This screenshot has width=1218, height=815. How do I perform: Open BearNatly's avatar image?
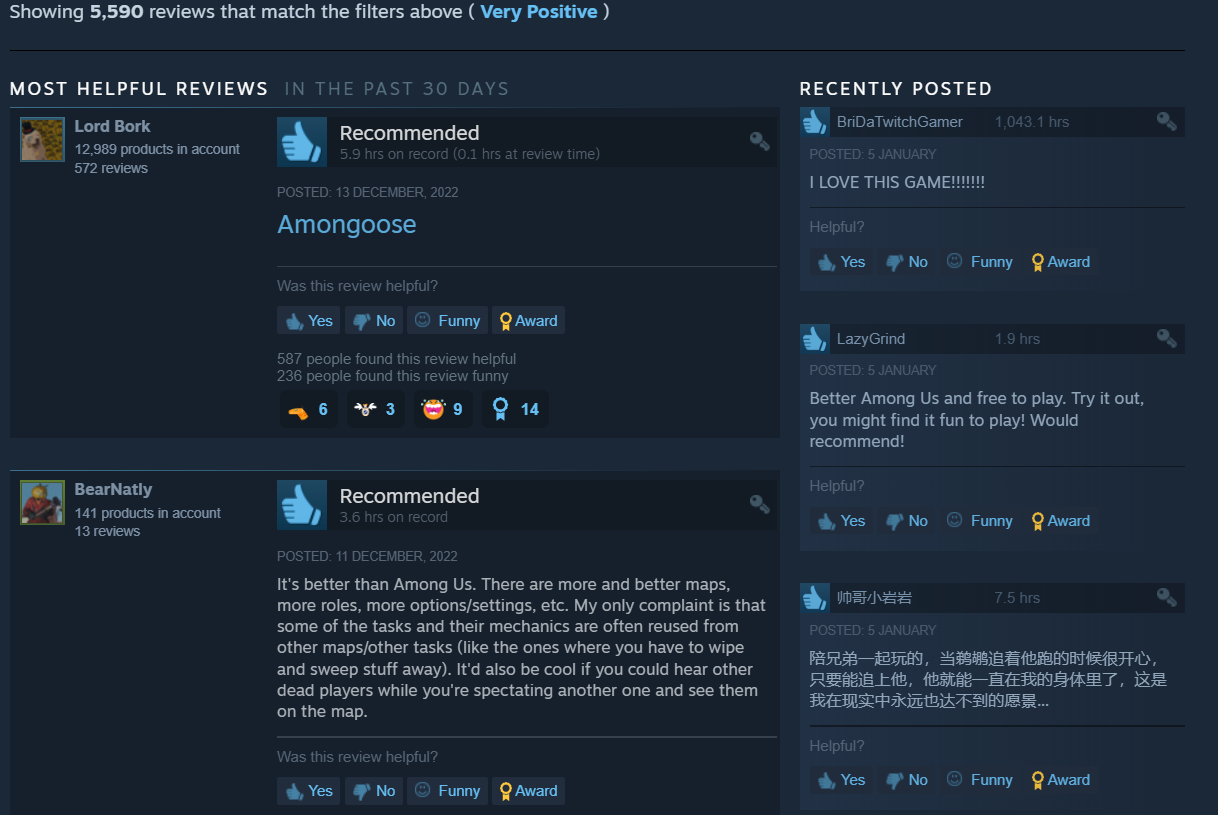pos(42,502)
